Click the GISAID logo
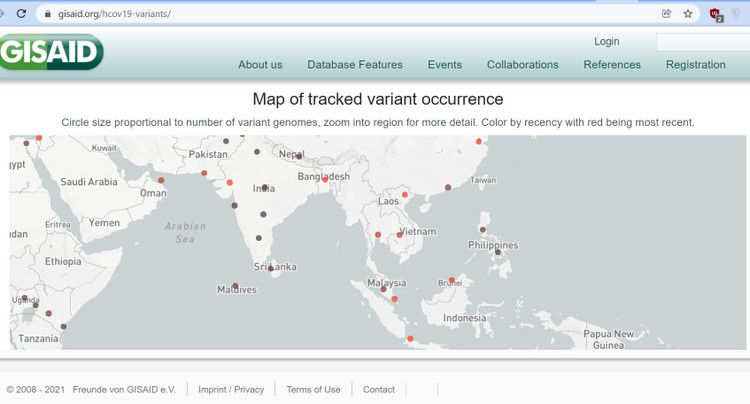This screenshot has width=750, height=404. [x=52, y=51]
